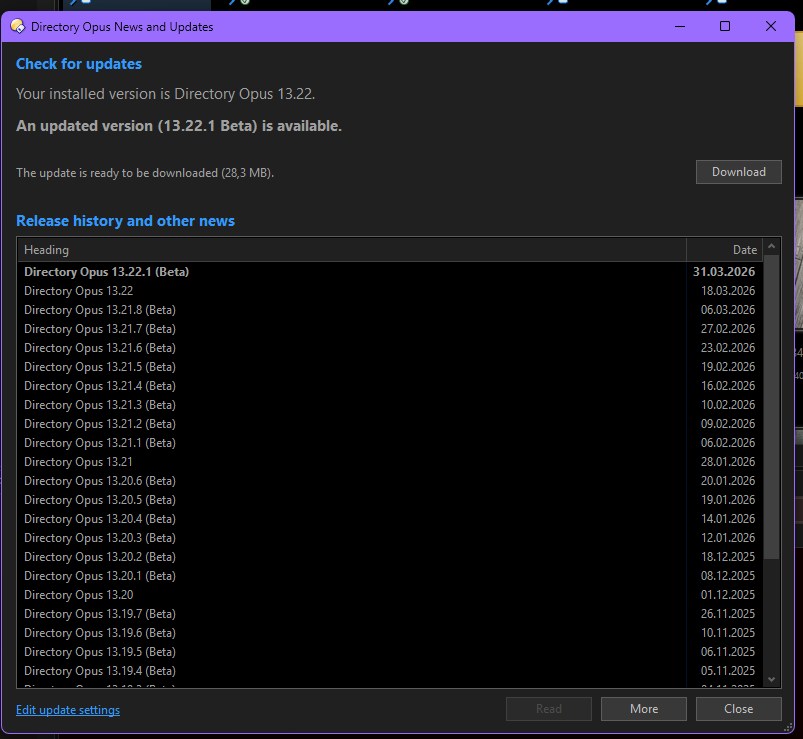This screenshot has width=803, height=739.
Task: Choose the Directory Opus 13.21 release
Action: 79,462
